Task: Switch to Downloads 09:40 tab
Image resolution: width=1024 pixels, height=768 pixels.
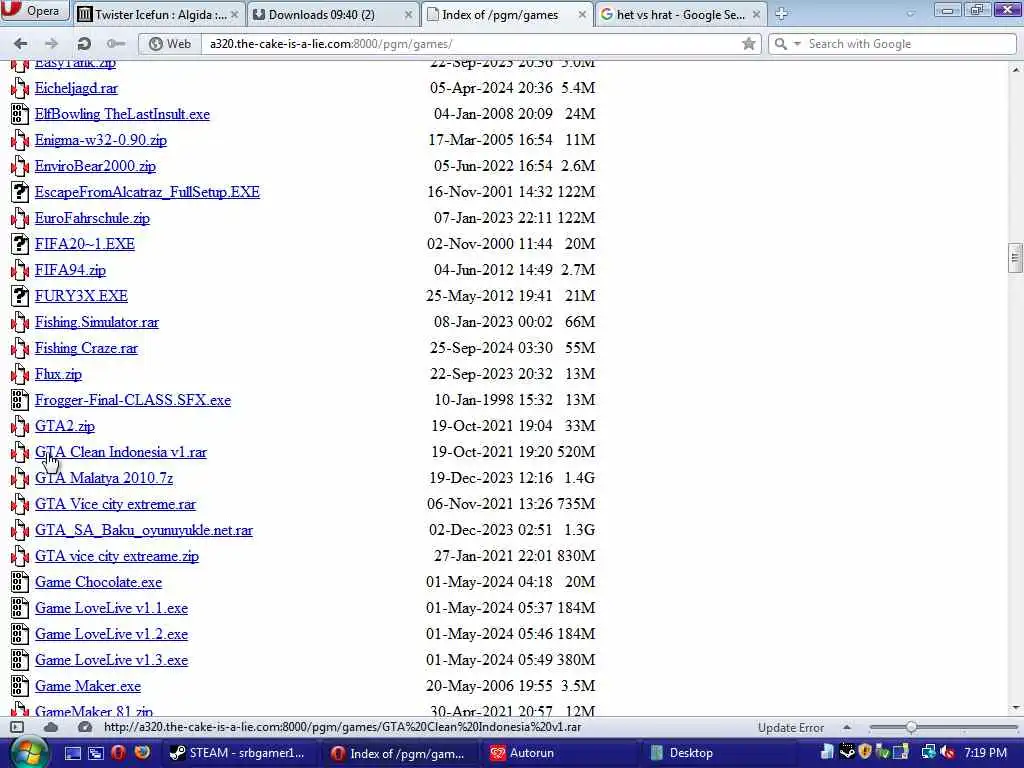Action: 332,14
